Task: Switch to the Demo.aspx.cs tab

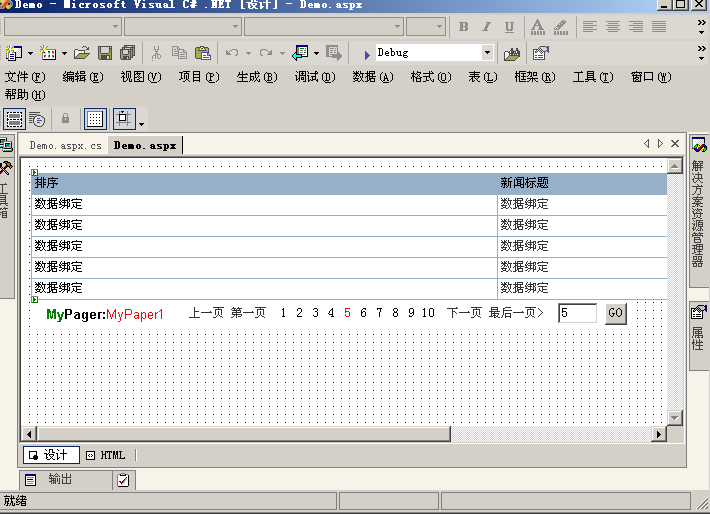Action: pos(66,145)
